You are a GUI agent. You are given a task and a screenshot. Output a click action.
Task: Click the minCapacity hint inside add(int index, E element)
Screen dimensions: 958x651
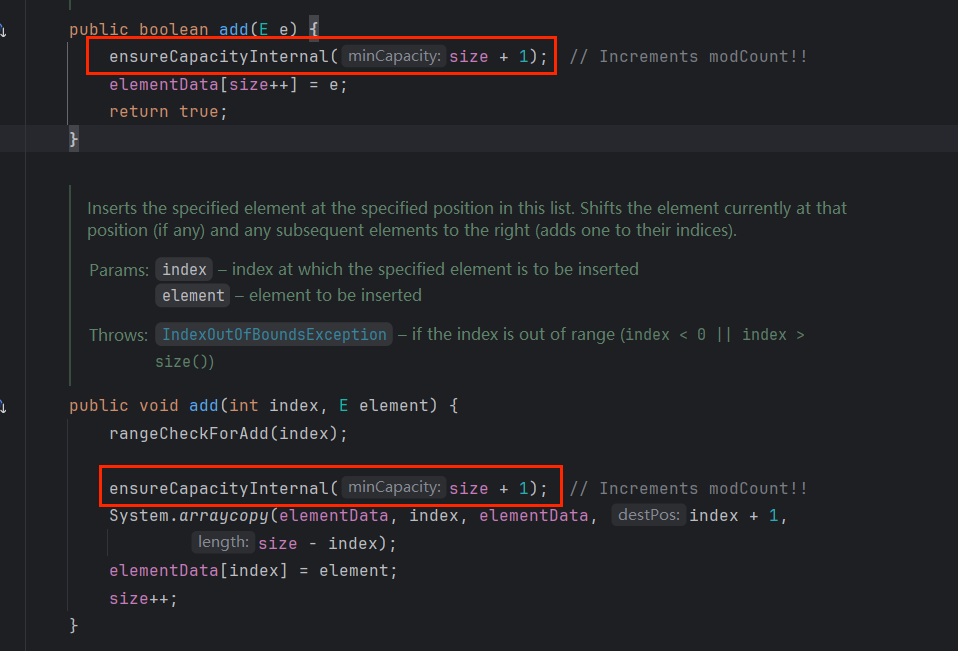point(394,487)
